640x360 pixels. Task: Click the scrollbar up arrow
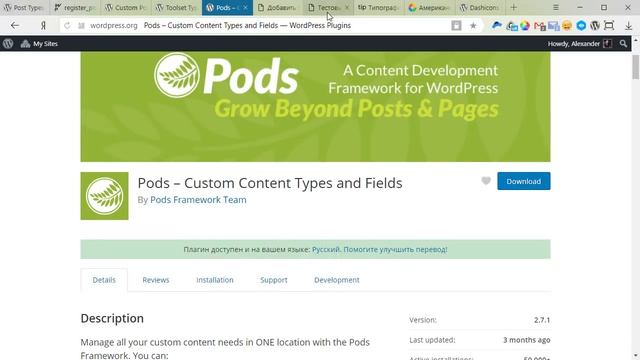(636, 40)
